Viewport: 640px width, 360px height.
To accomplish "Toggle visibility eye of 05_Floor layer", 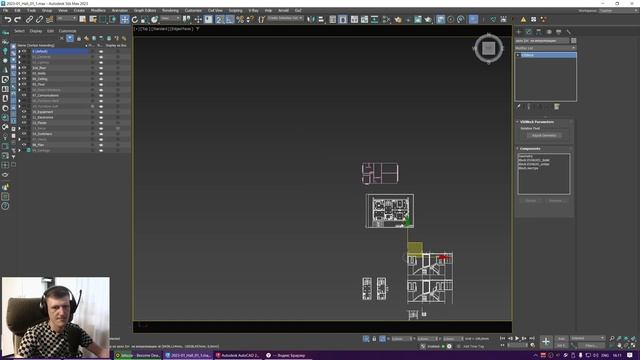I will coord(24,84).
